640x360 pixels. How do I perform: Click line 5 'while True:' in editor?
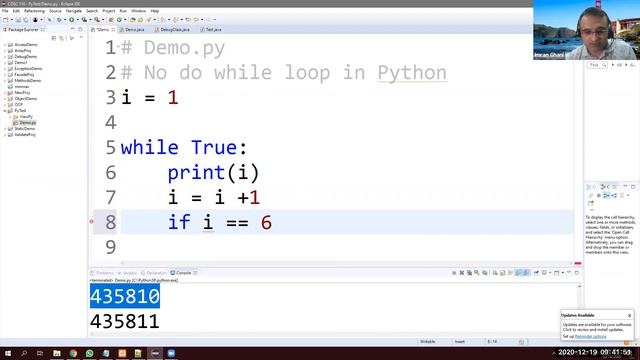coord(184,147)
